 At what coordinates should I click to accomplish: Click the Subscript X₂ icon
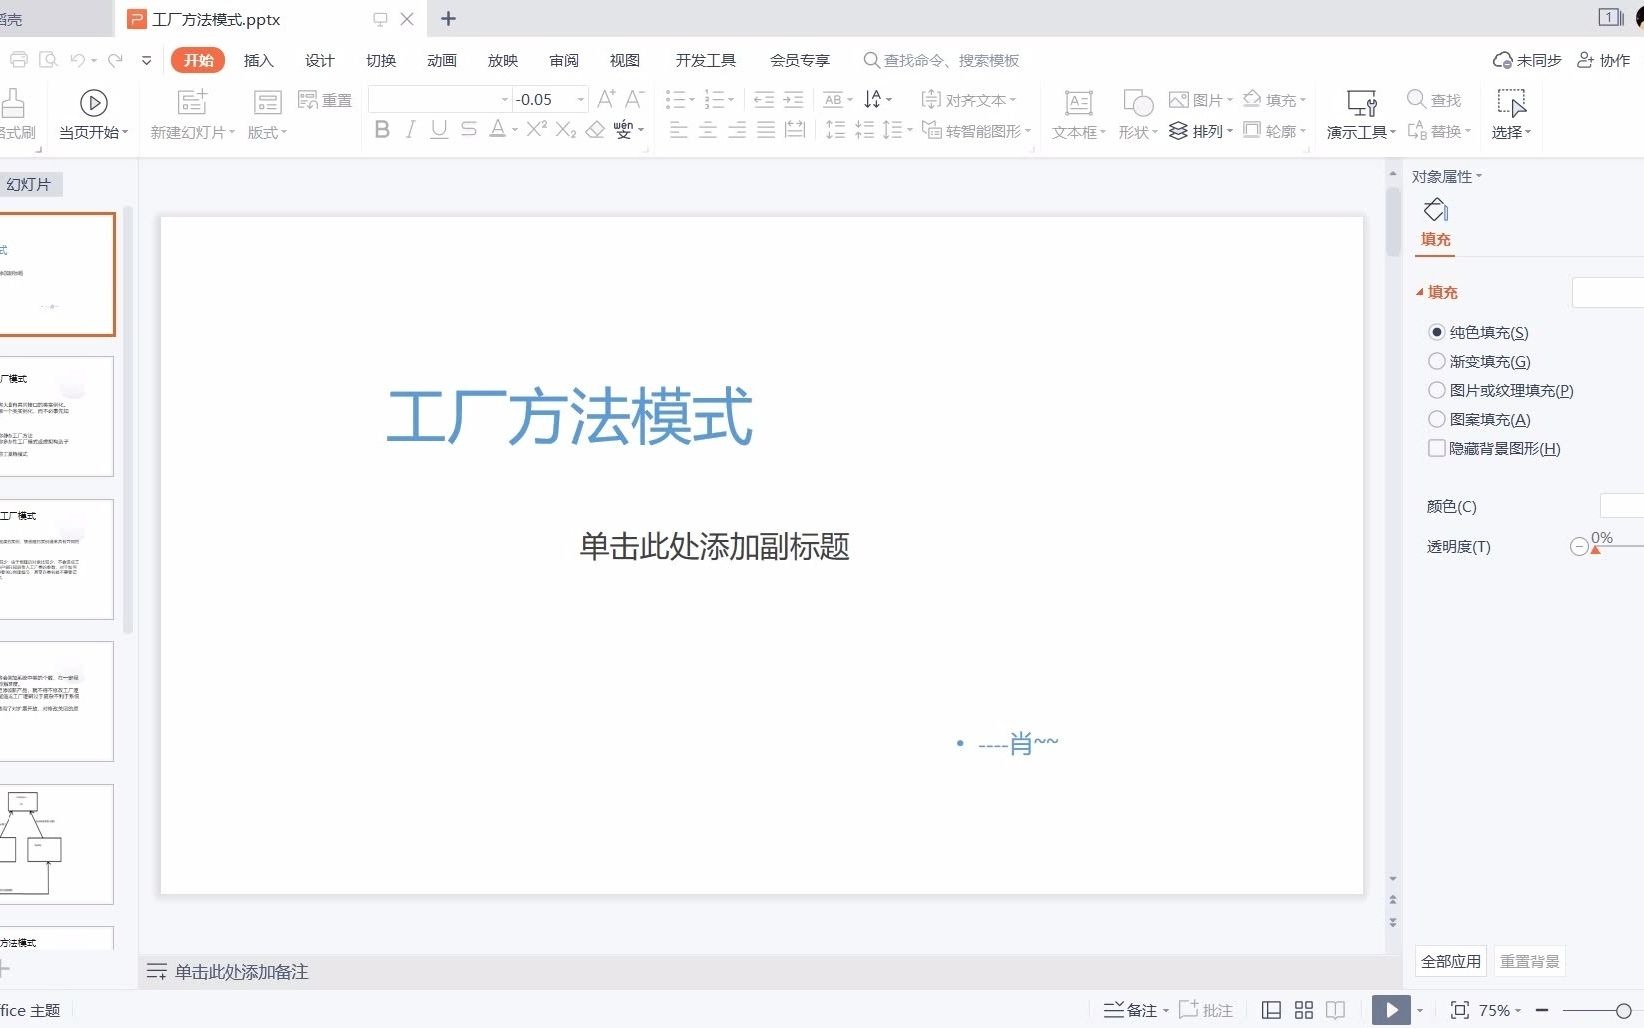coord(566,130)
